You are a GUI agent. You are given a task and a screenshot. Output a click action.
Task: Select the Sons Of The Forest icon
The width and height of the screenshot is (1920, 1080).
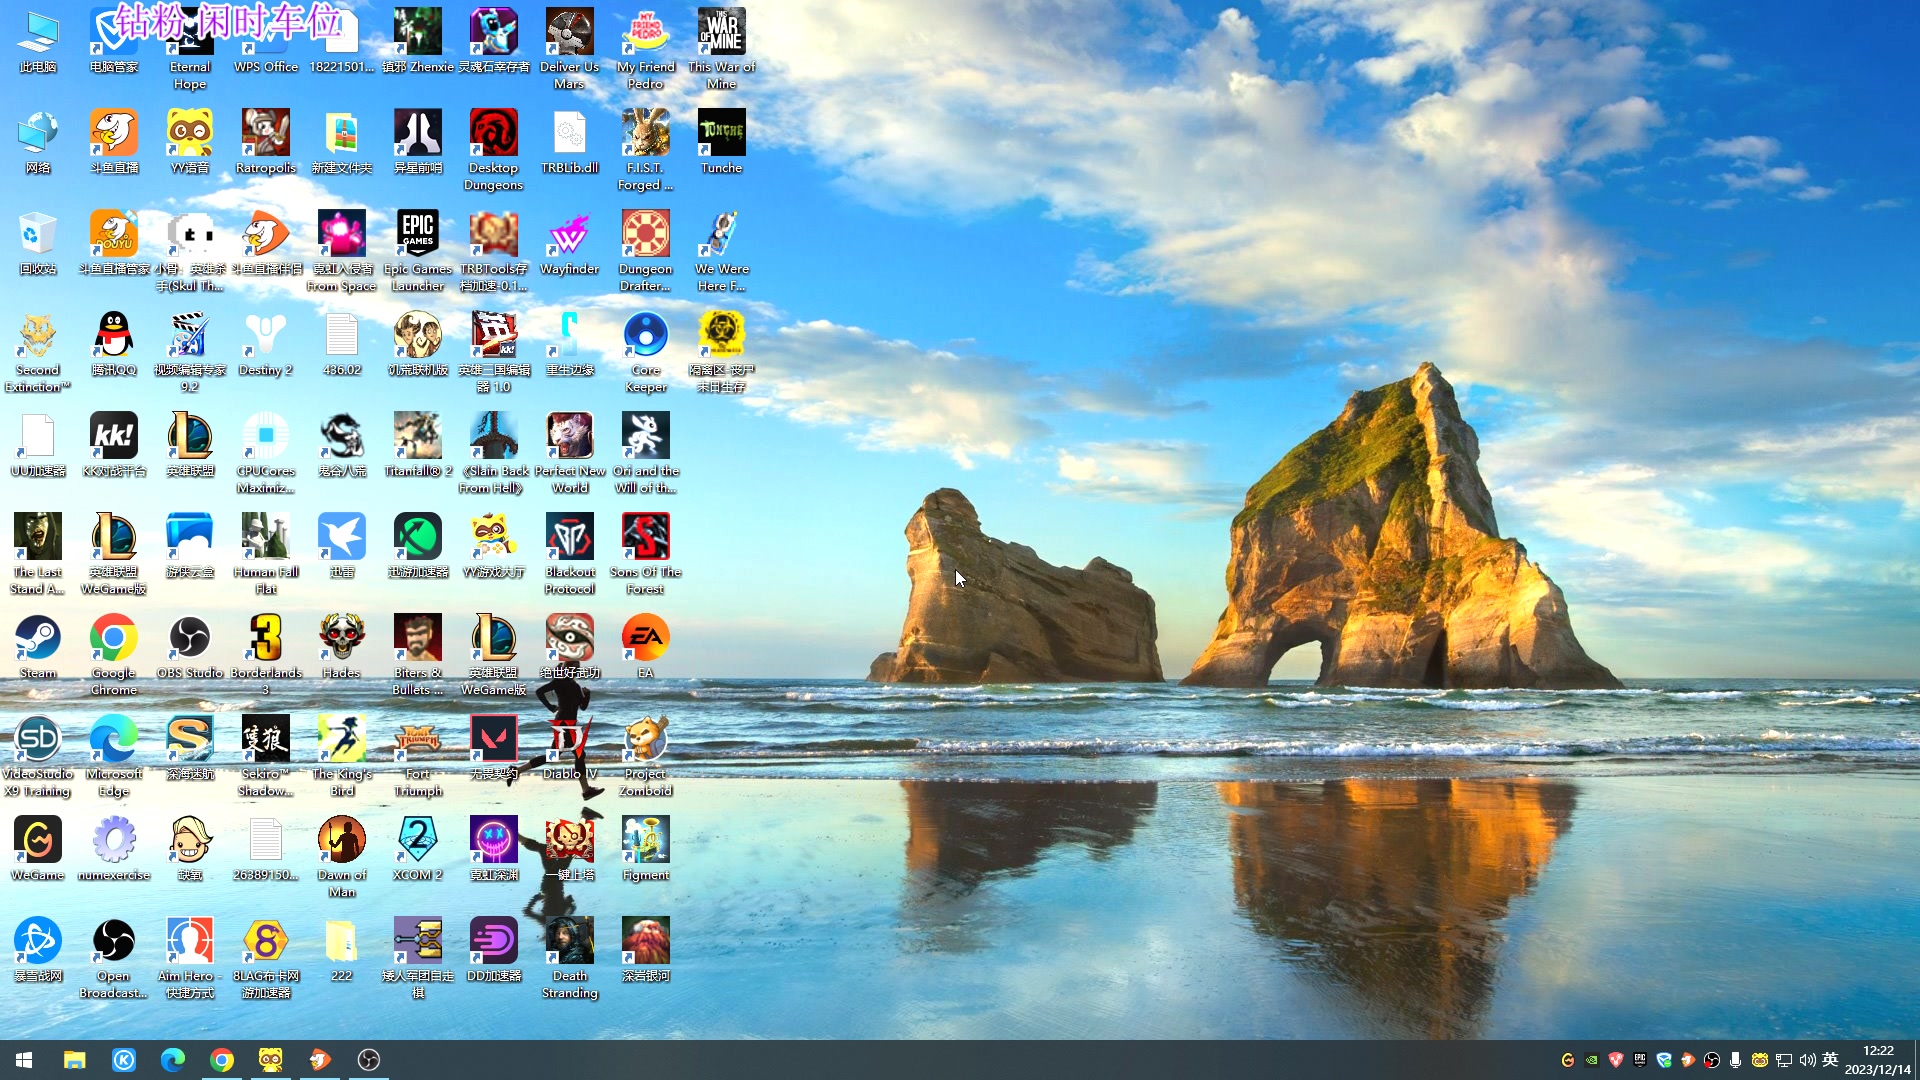click(x=646, y=554)
